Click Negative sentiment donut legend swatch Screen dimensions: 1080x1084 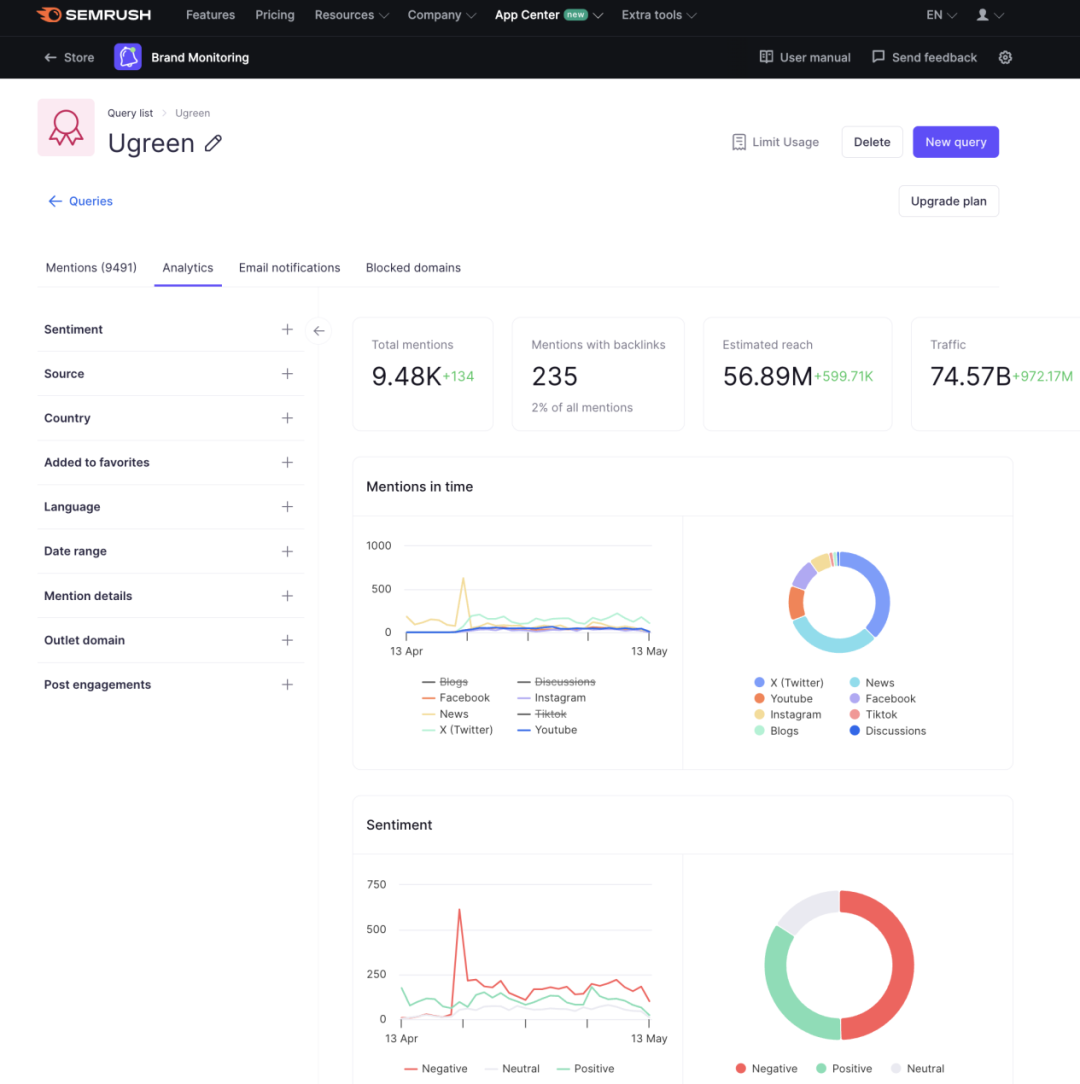coord(741,1069)
